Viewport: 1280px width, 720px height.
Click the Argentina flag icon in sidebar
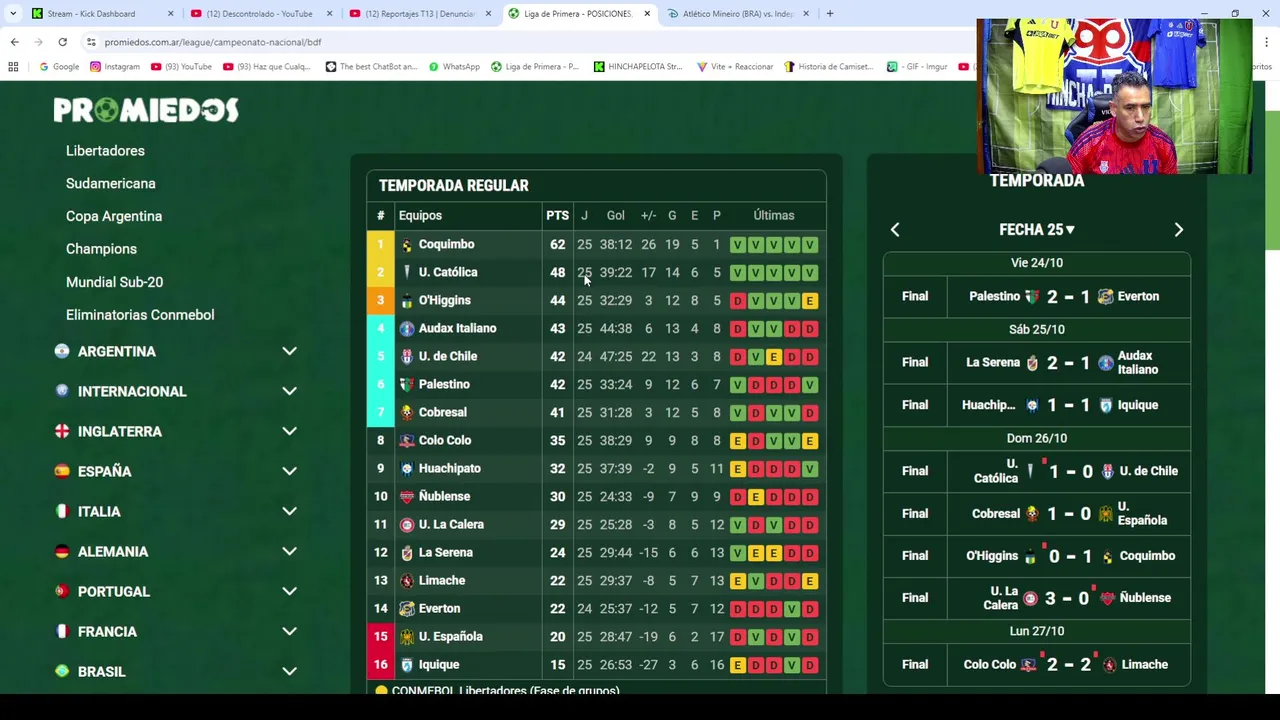pyautogui.click(x=62, y=351)
